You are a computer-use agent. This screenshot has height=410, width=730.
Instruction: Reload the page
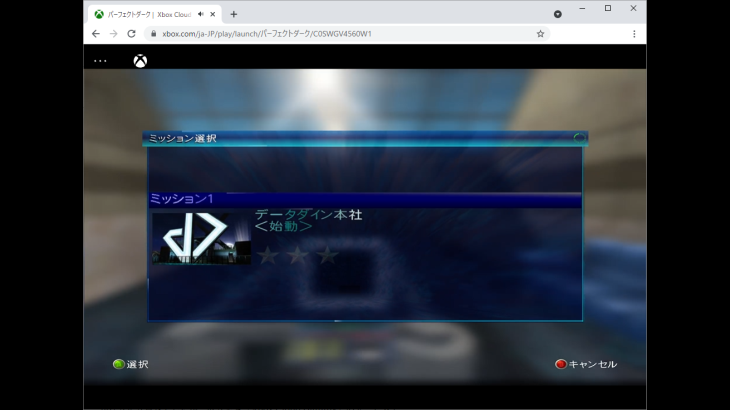(x=131, y=33)
